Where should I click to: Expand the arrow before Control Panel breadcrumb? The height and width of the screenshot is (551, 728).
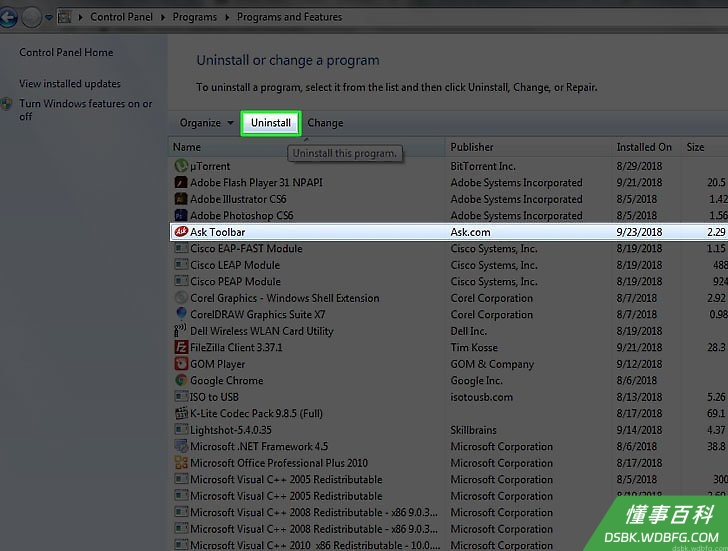(81, 17)
